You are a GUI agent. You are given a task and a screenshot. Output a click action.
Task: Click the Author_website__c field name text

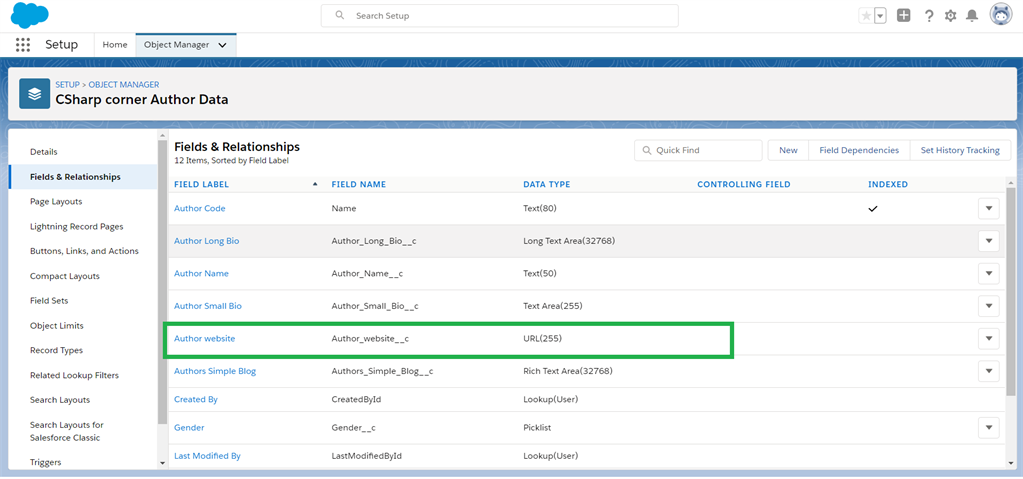(x=370, y=339)
